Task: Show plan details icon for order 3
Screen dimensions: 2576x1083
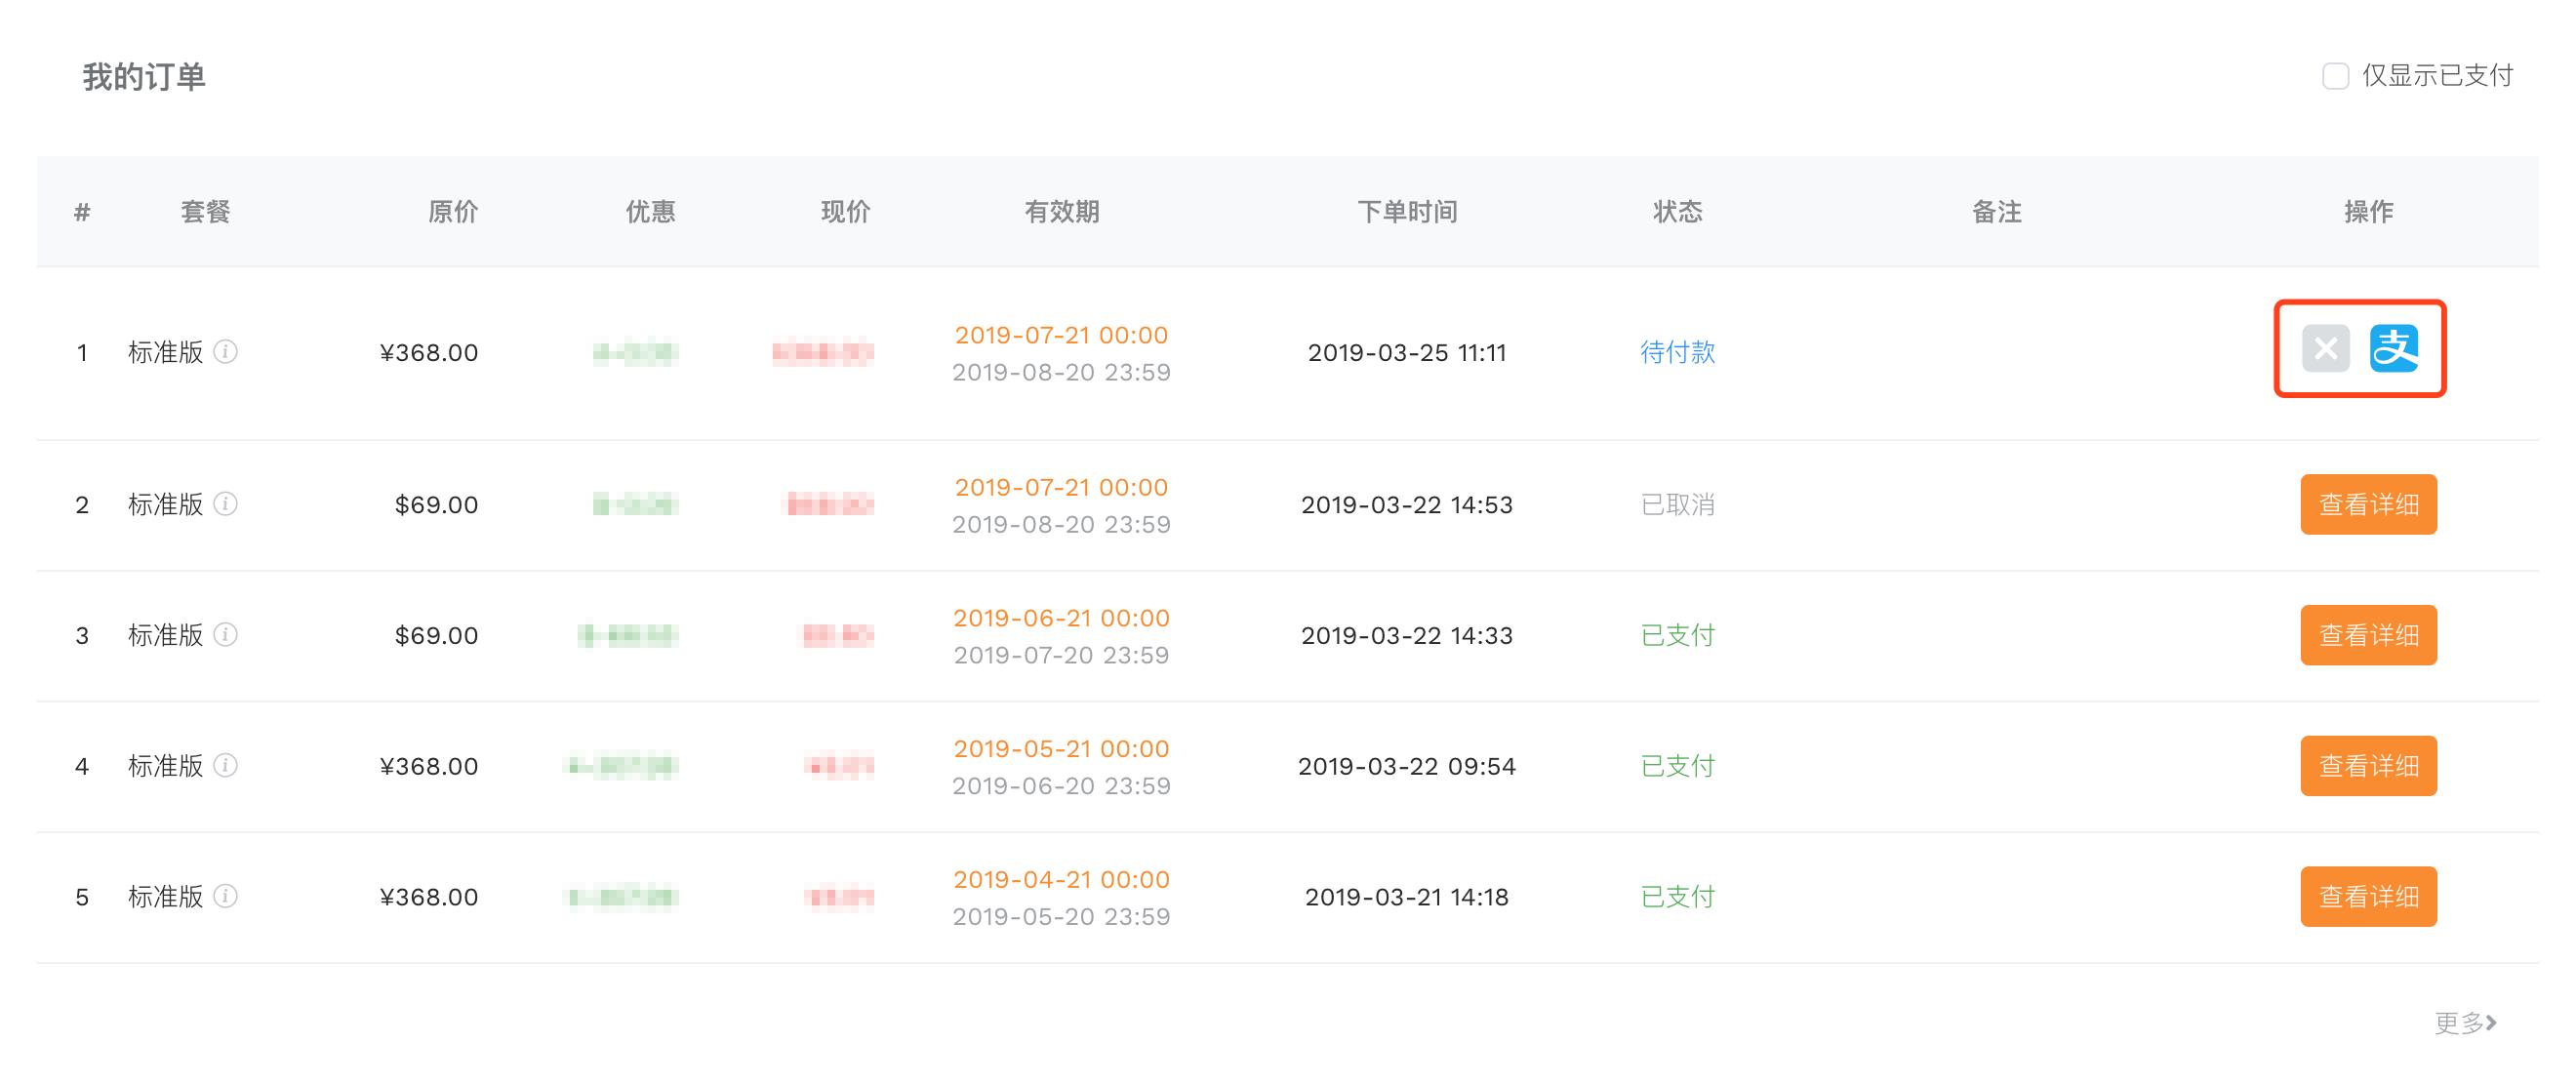Action: (x=228, y=636)
